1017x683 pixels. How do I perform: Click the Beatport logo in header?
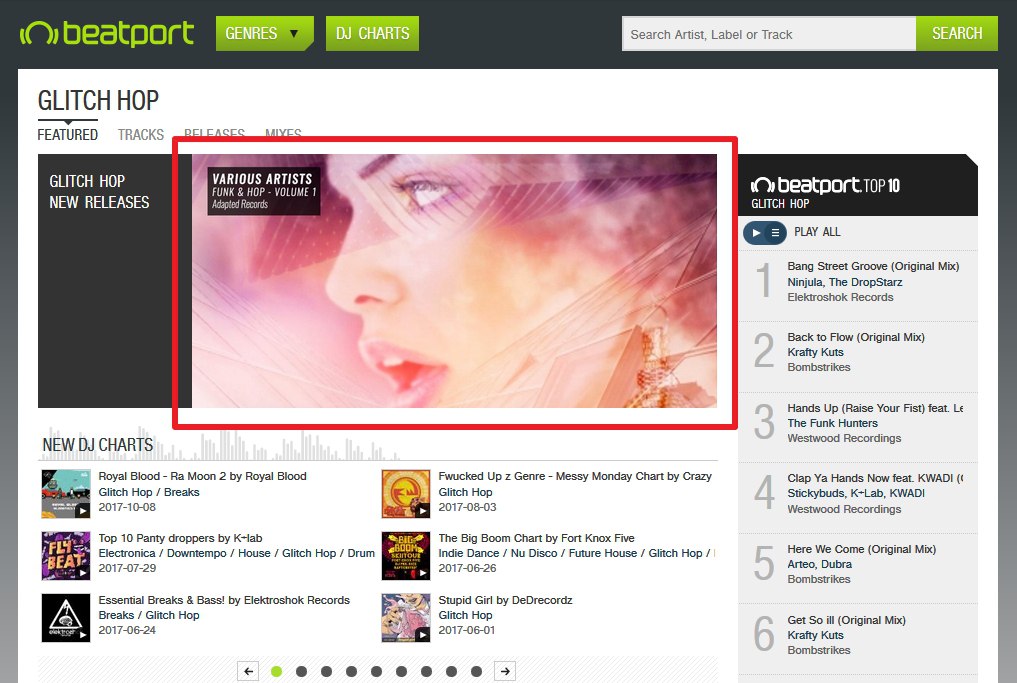point(107,34)
